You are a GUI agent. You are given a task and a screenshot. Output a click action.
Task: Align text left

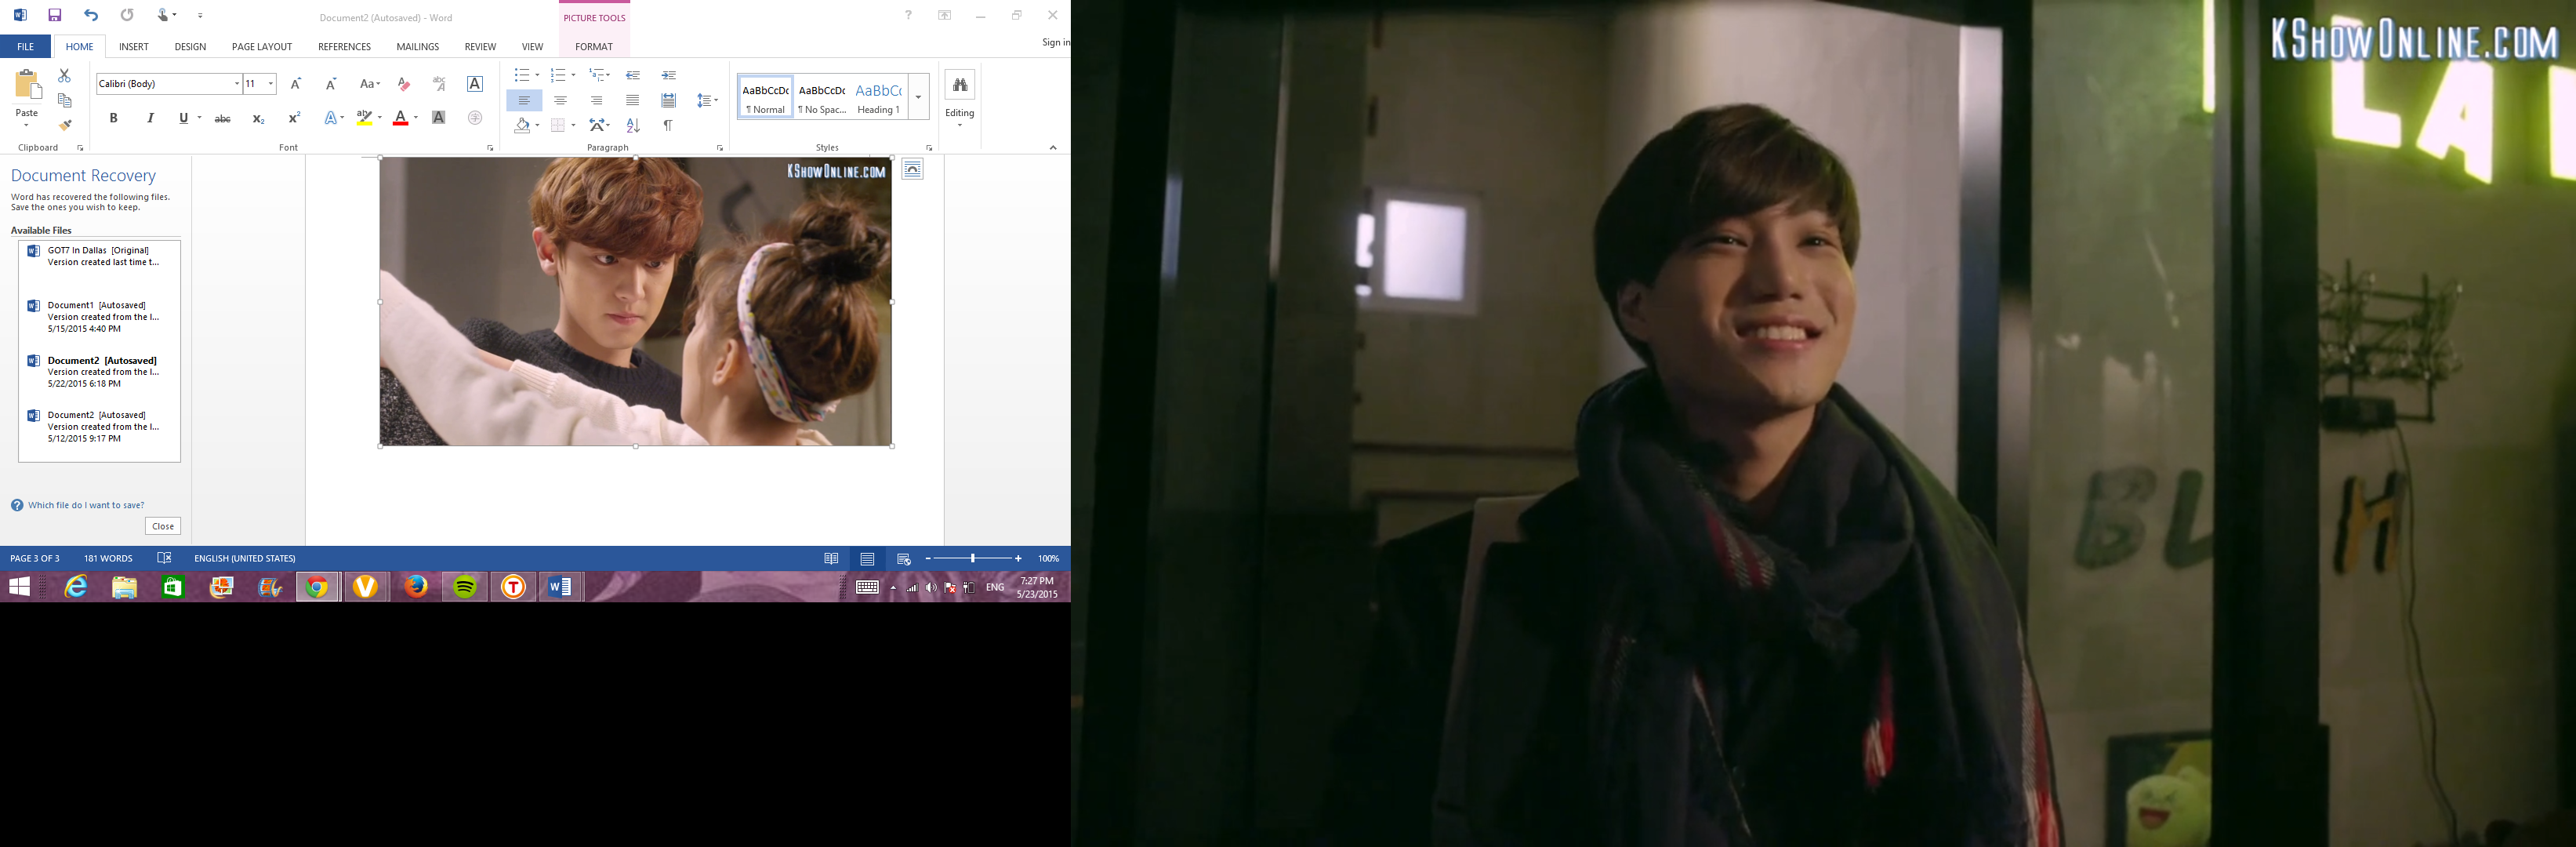point(524,100)
